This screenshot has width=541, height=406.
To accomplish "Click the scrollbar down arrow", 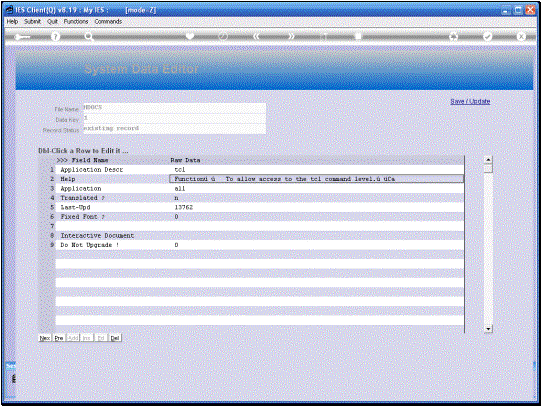I will (488, 329).
